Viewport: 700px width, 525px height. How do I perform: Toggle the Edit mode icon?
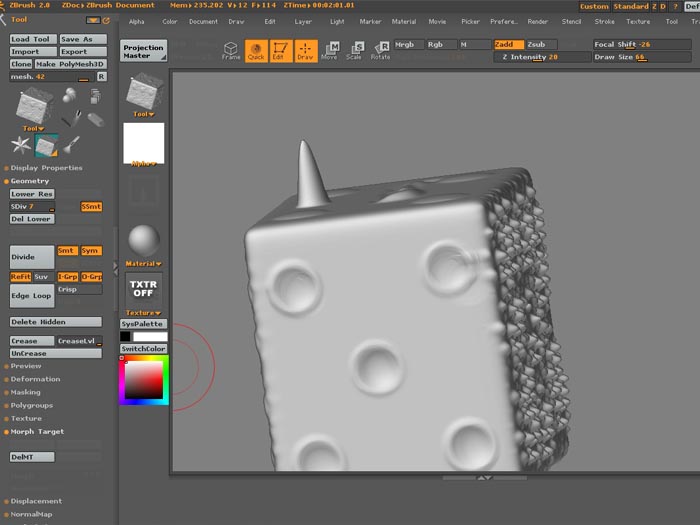(281, 51)
